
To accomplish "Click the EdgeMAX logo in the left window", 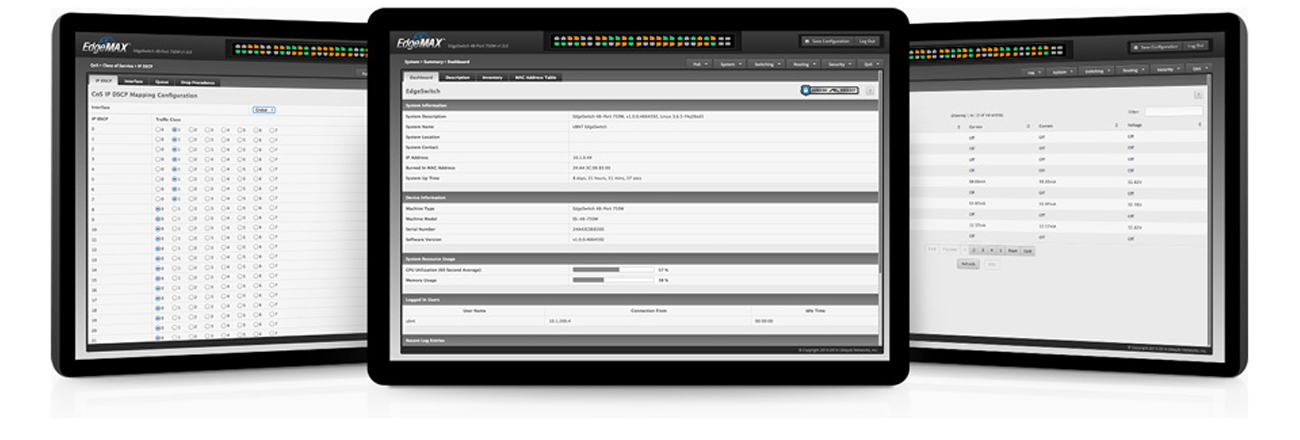I will pos(105,46).
